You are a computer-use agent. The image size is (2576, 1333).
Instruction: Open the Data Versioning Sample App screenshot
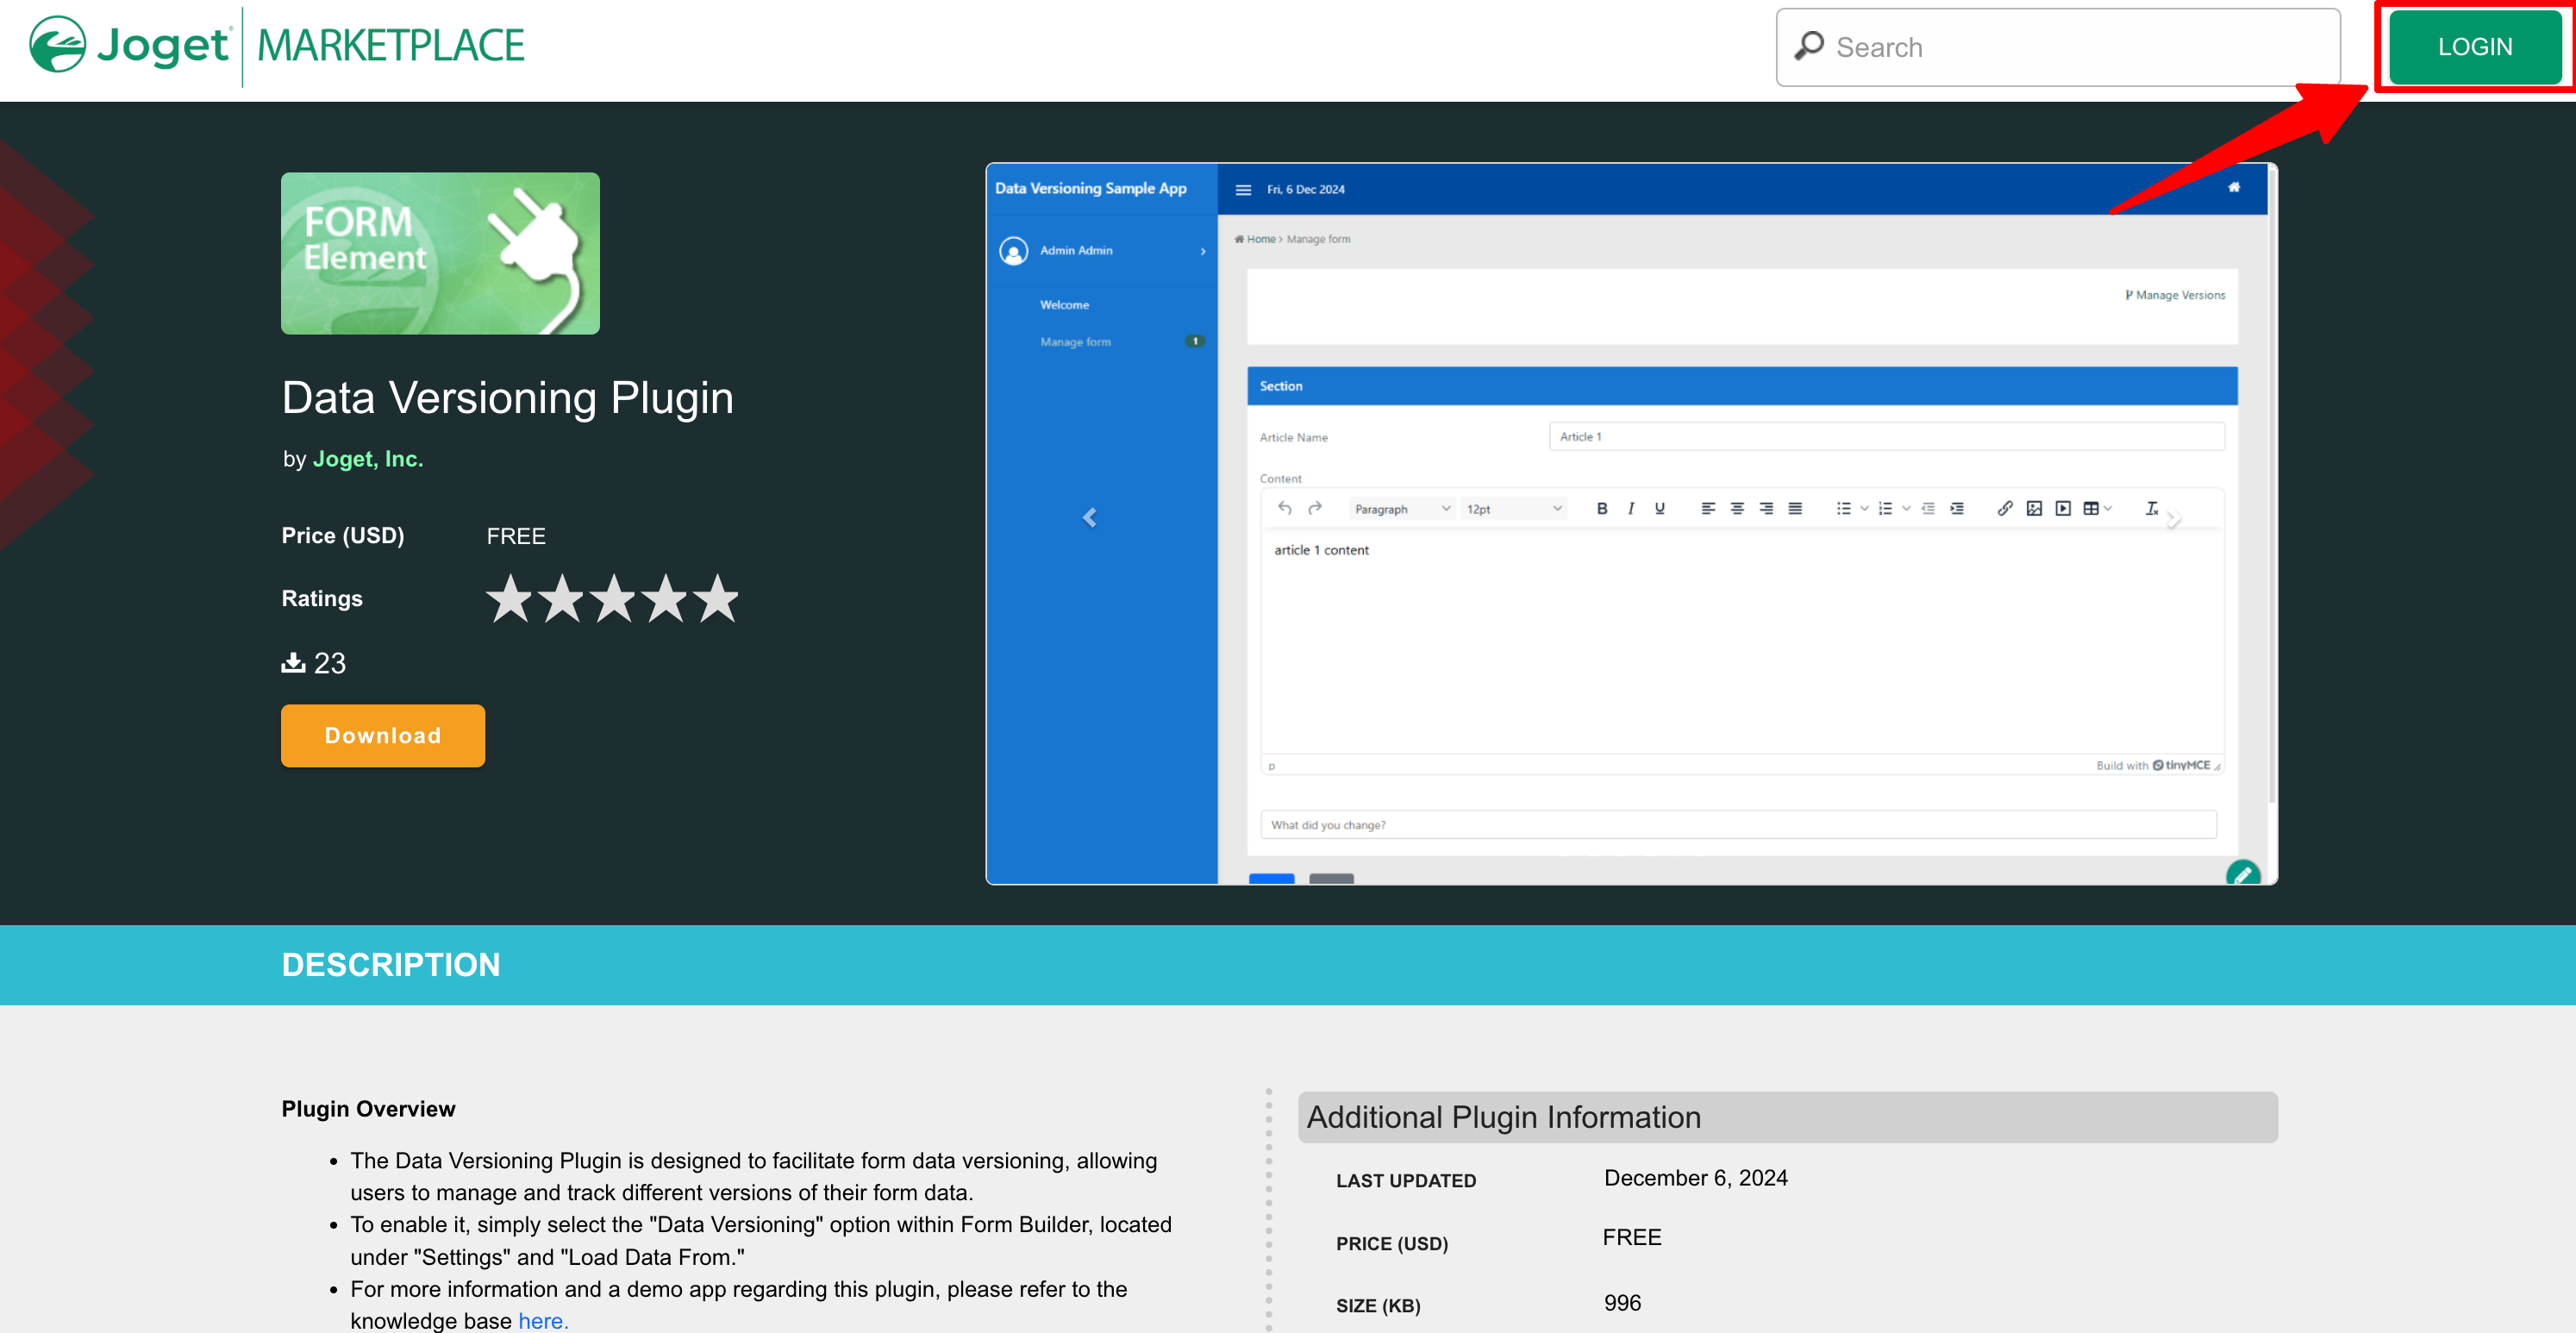[1631, 523]
